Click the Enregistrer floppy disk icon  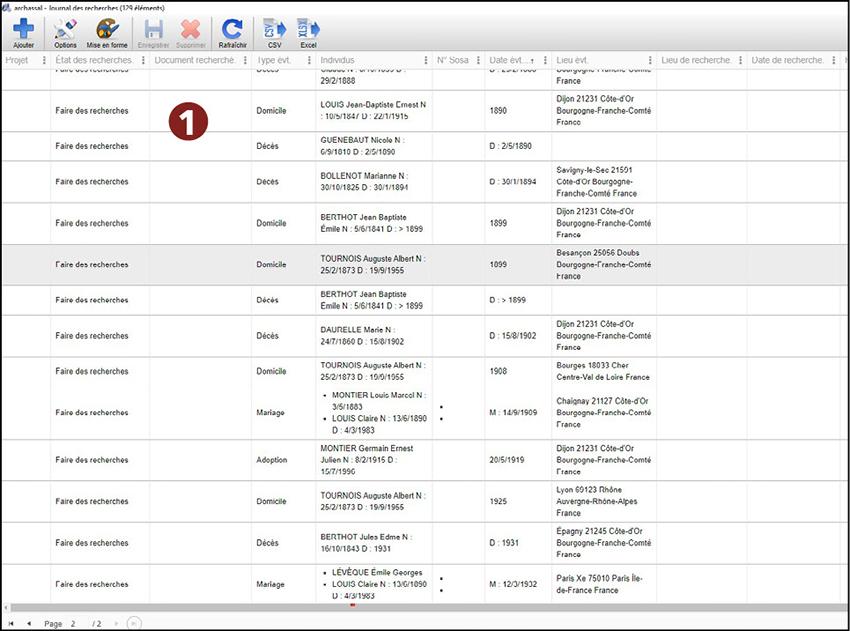[153, 29]
